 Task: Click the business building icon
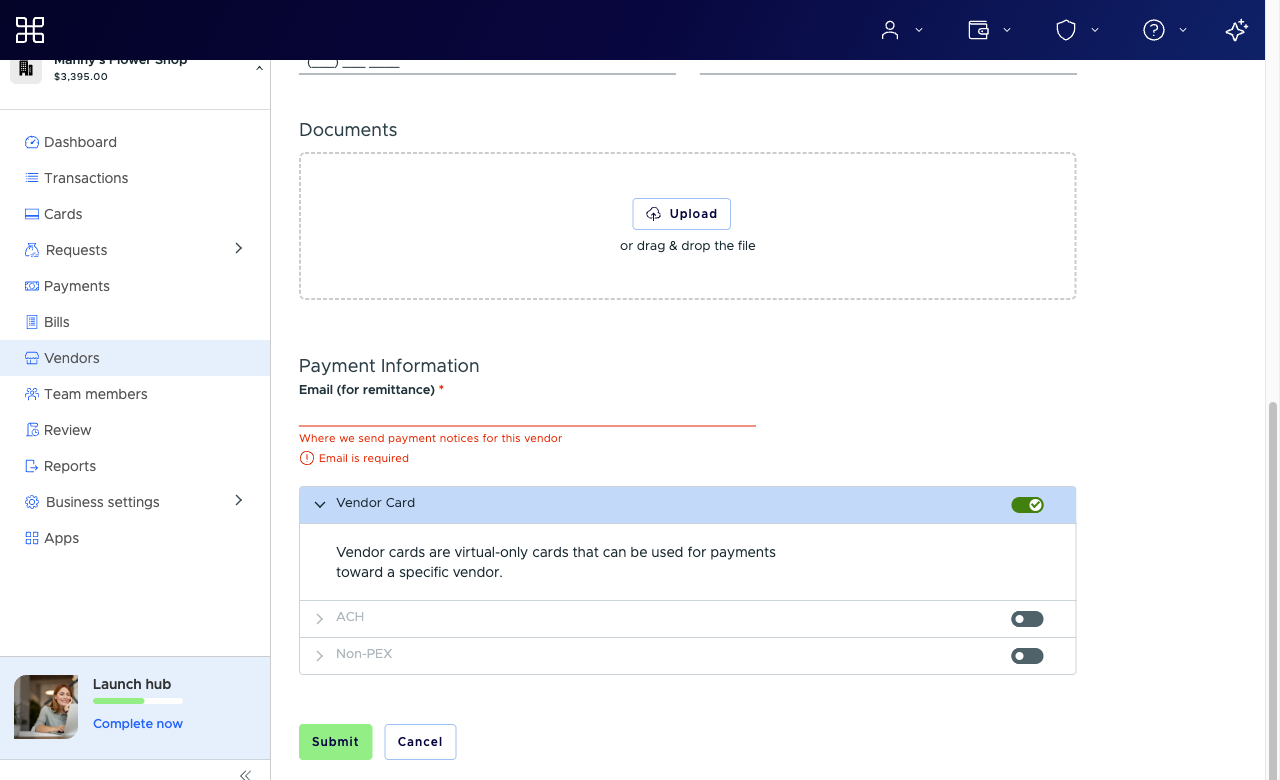[x=26, y=70]
